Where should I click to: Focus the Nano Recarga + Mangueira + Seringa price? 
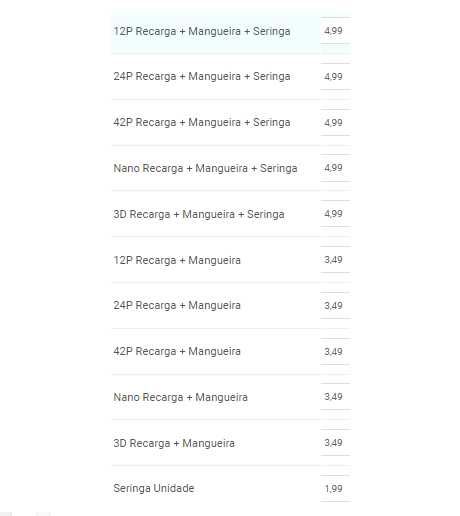[x=335, y=168]
